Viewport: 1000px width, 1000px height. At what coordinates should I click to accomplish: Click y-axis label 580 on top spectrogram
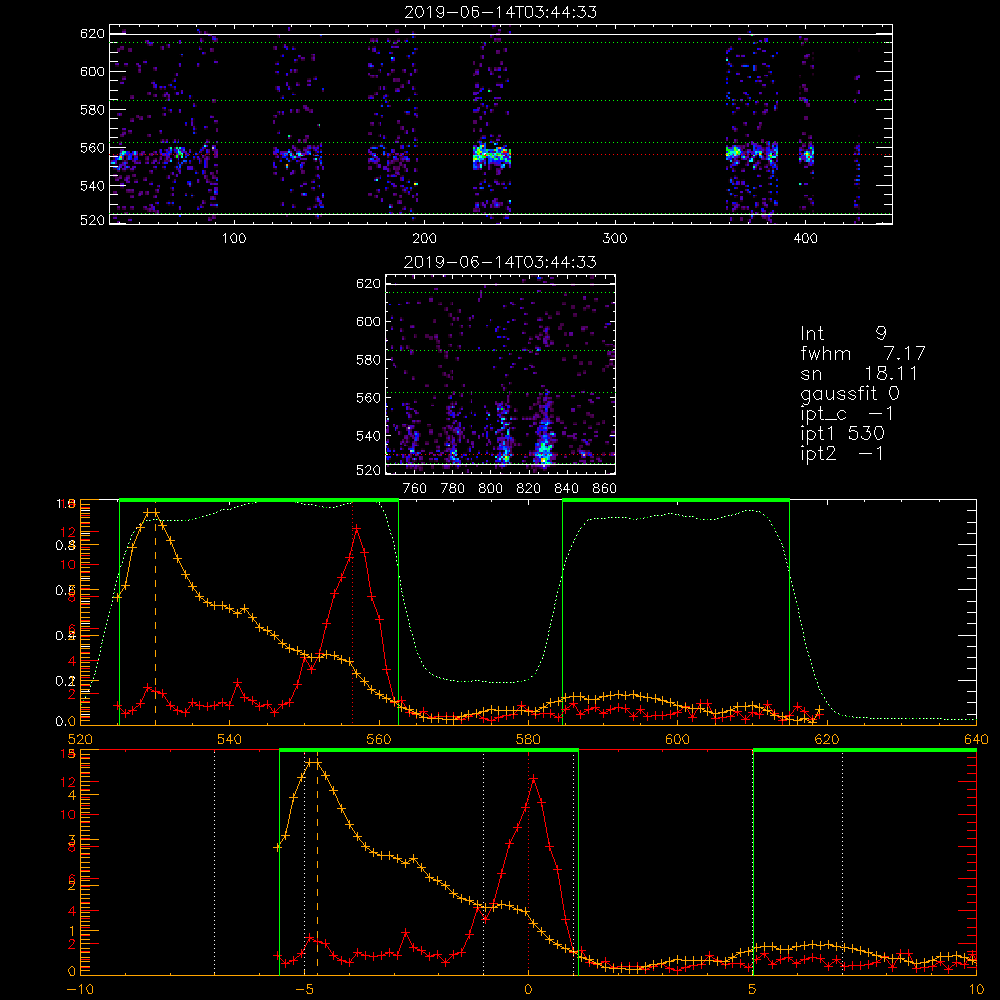(x=92, y=110)
